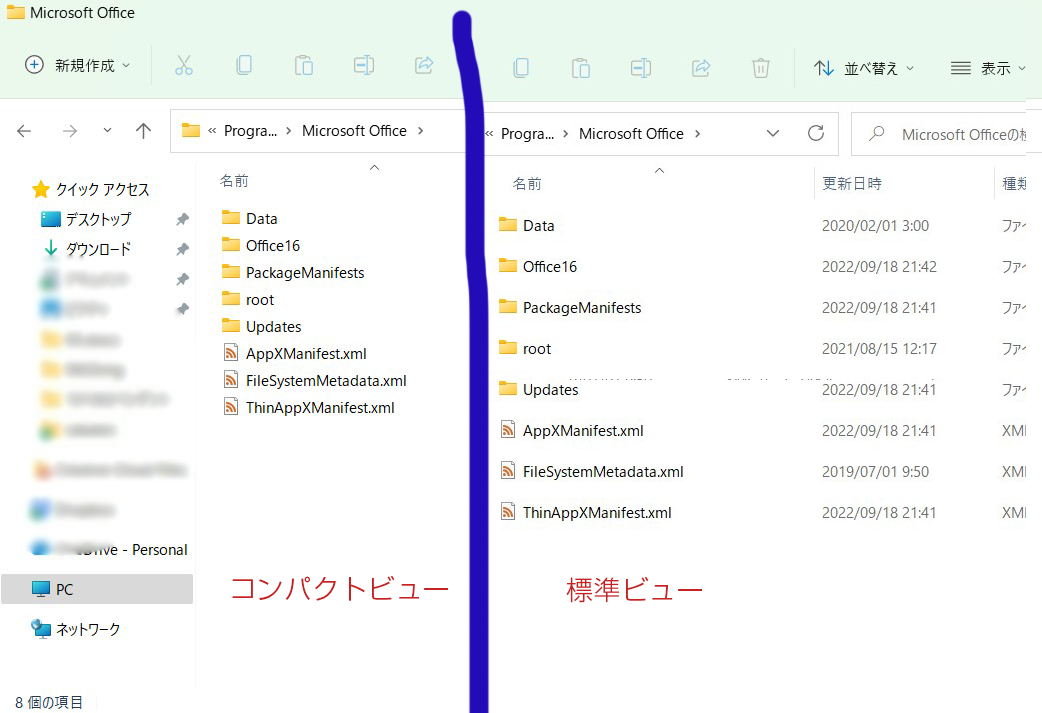Sort by the 更新日時 column header
This screenshot has width=1042, height=713.
852,184
